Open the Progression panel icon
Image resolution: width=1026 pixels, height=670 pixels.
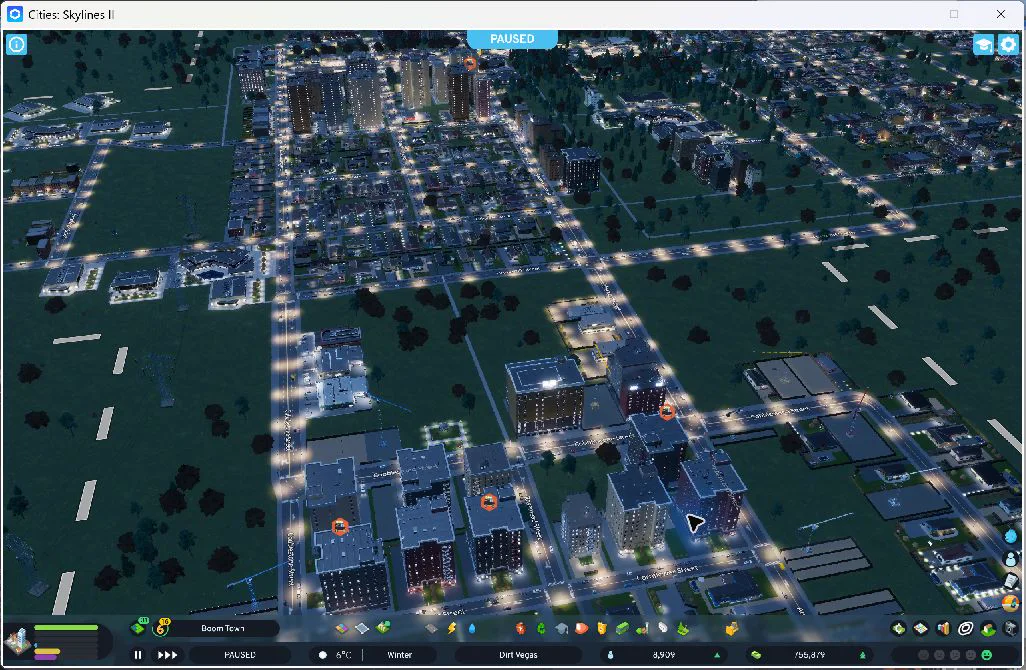coord(988,629)
